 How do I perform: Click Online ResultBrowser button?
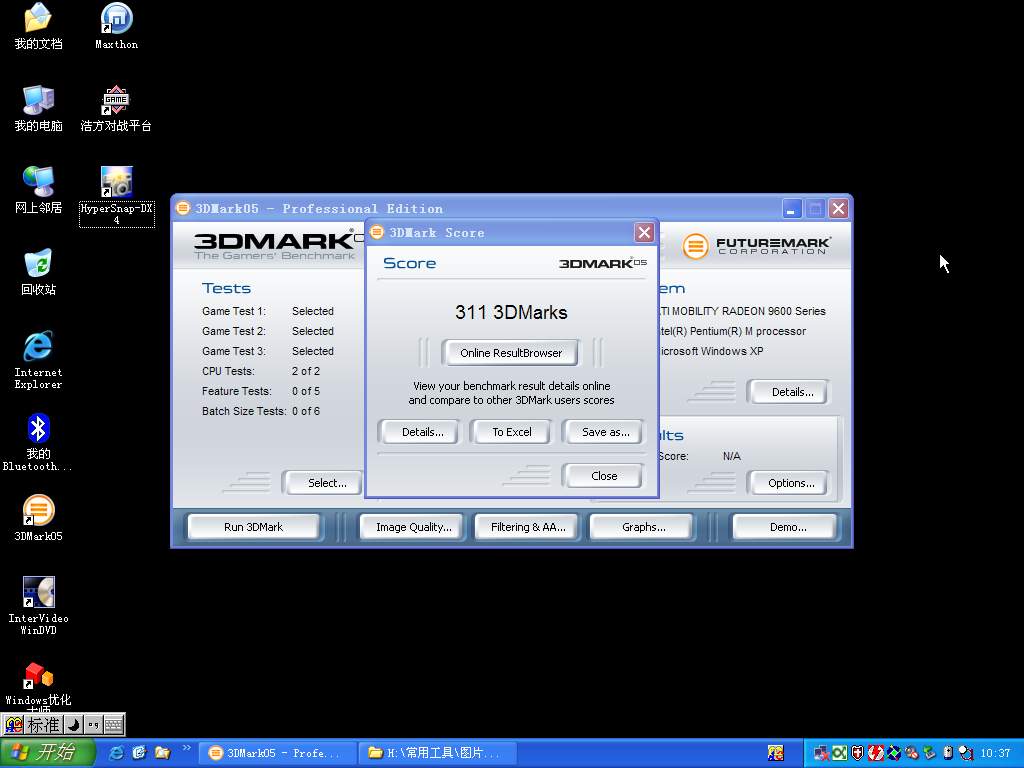pos(511,353)
